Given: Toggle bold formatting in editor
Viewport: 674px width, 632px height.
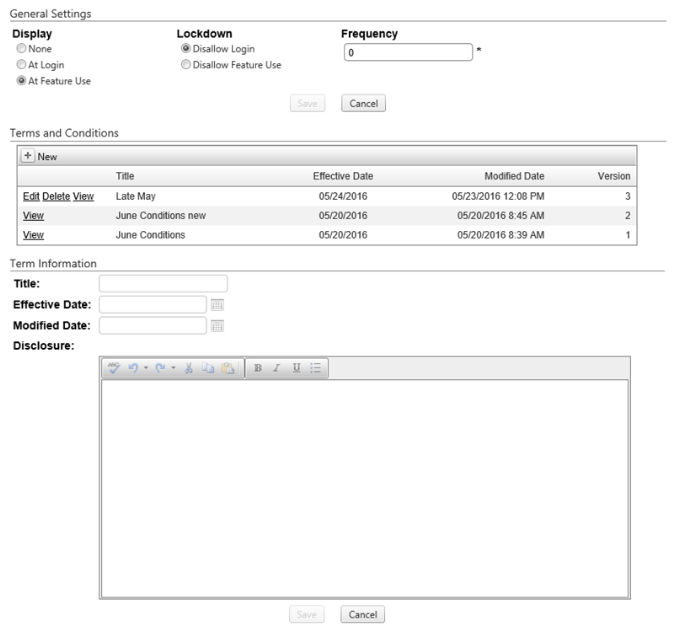Looking at the screenshot, I should pyautogui.click(x=257, y=368).
